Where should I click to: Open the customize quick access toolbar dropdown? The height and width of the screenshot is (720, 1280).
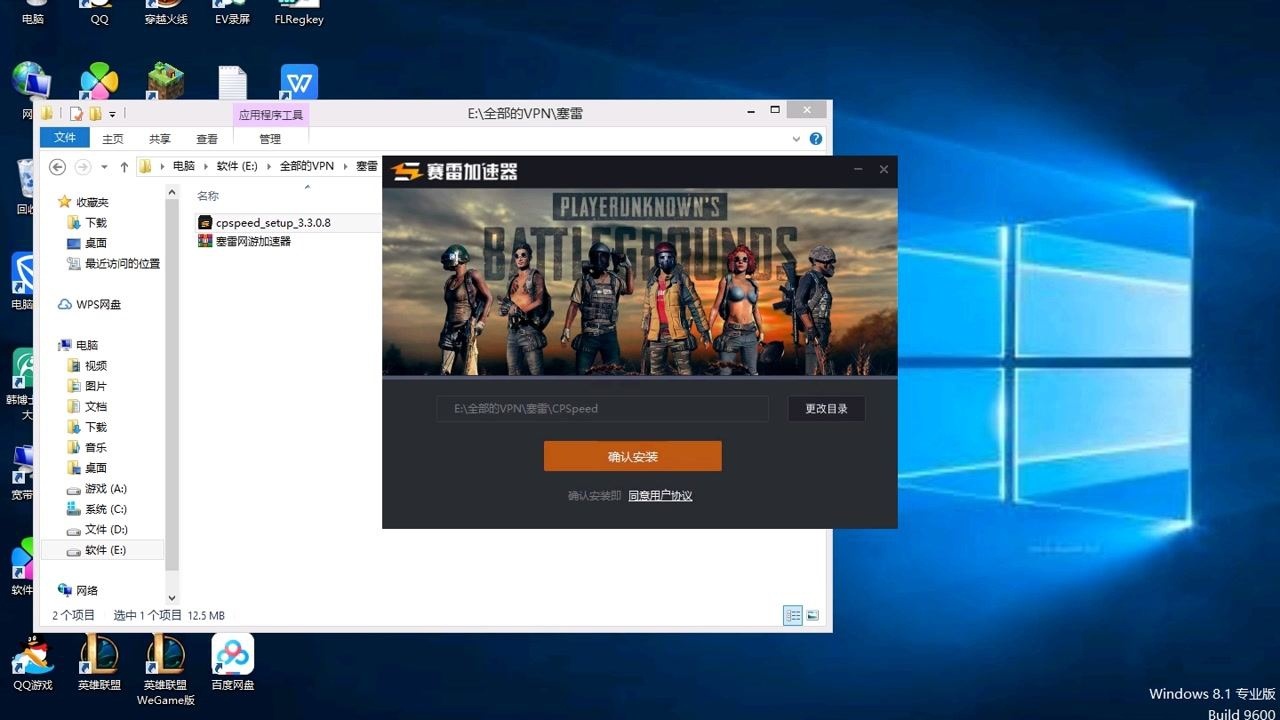(x=112, y=114)
